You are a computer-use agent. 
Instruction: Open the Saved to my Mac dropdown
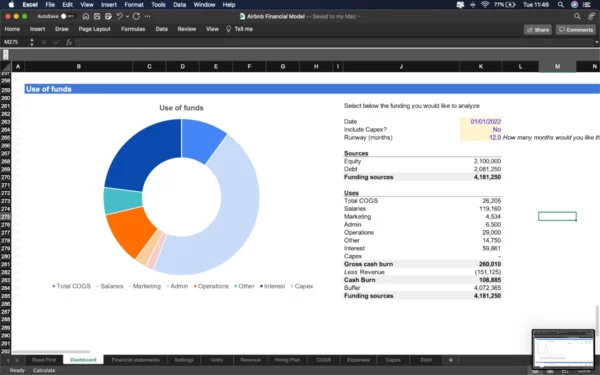coord(336,16)
